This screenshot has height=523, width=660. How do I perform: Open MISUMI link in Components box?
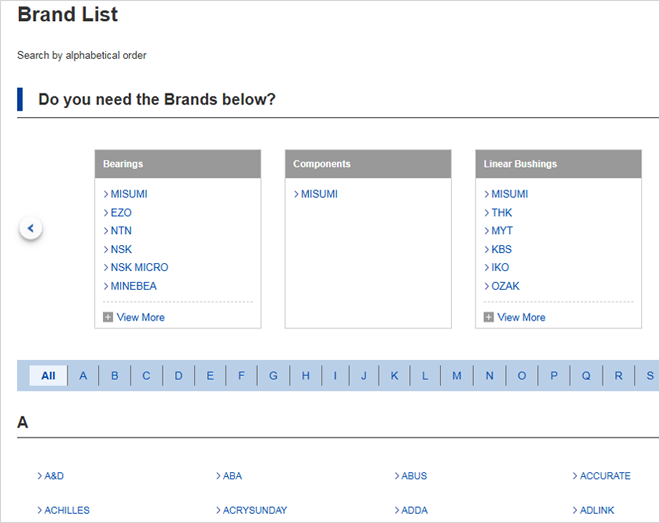[x=319, y=194]
